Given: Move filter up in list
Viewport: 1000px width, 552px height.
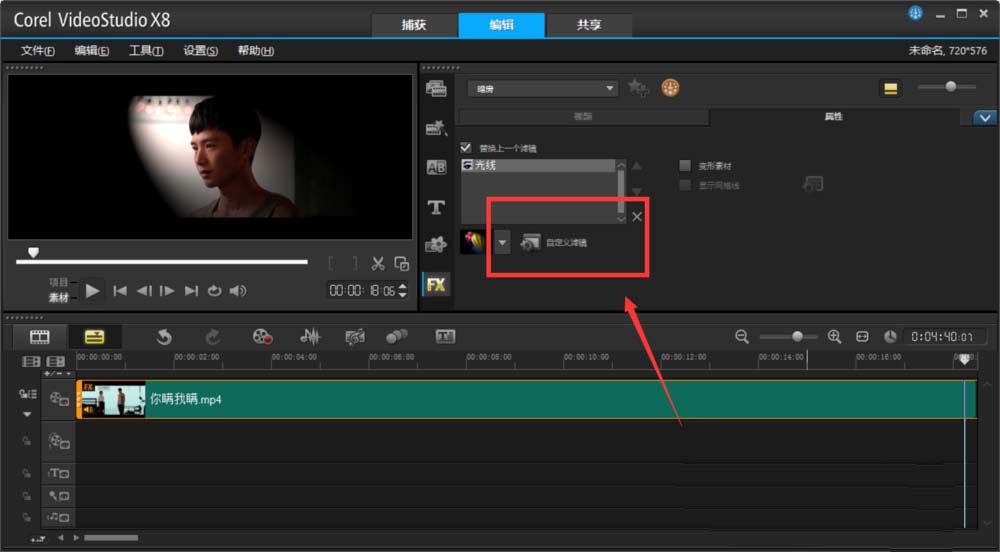Looking at the screenshot, I should coord(636,166).
